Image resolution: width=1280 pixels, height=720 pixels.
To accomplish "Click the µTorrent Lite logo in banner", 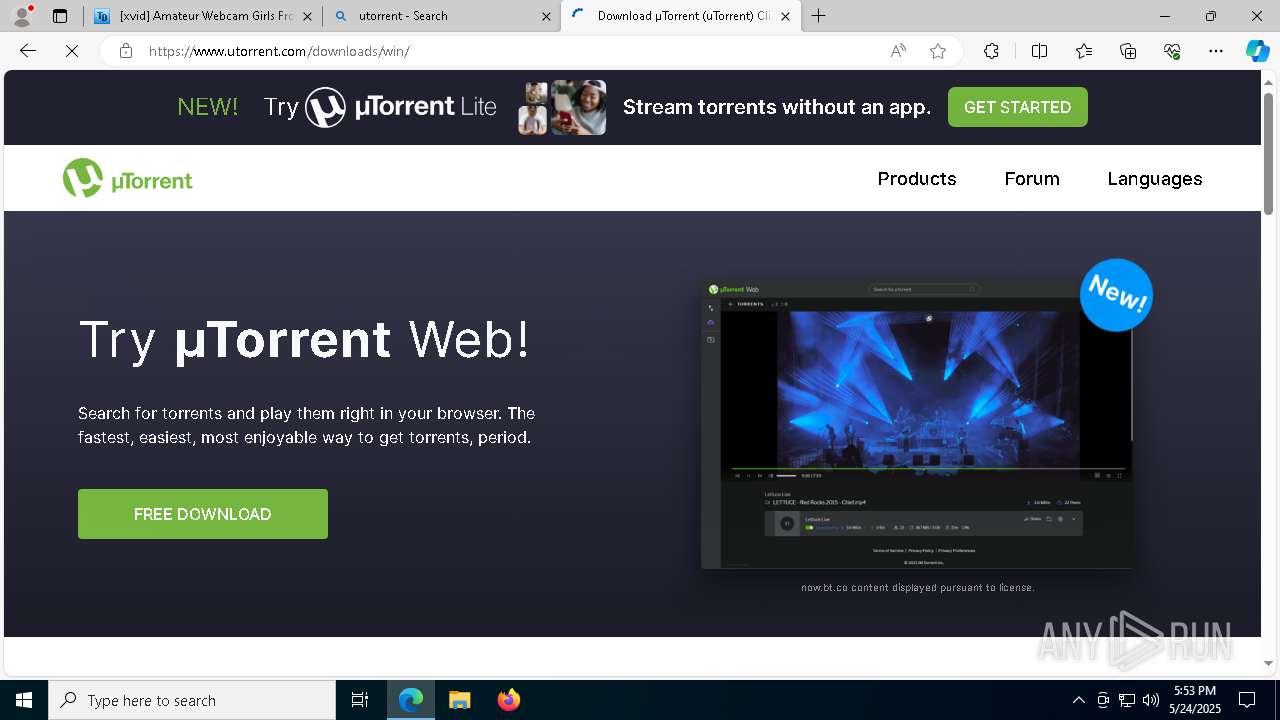I will [x=401, y=107].
